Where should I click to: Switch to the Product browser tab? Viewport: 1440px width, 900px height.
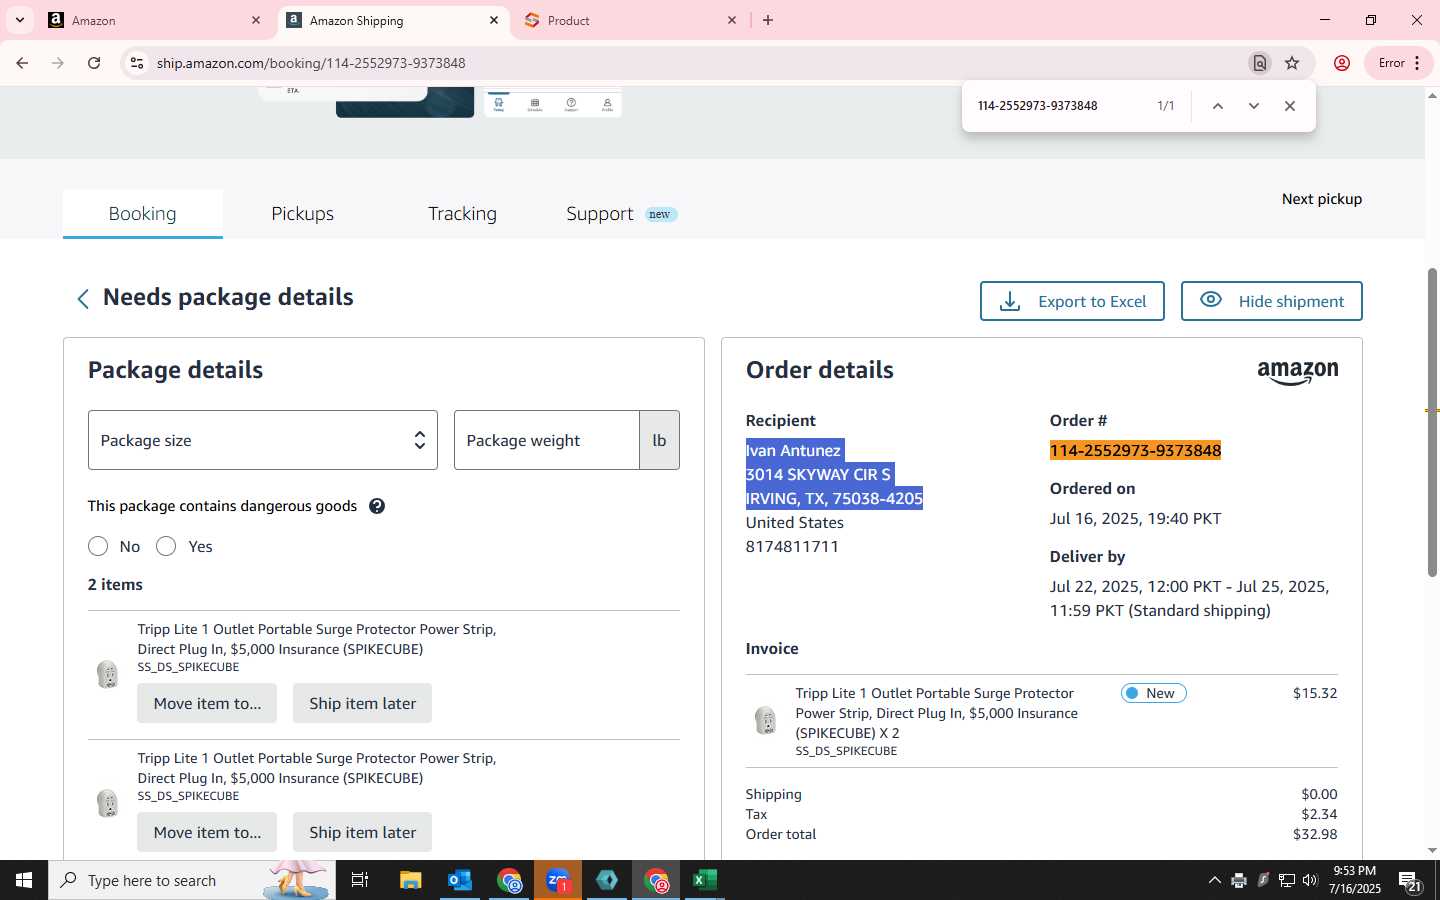pos(631,20)
